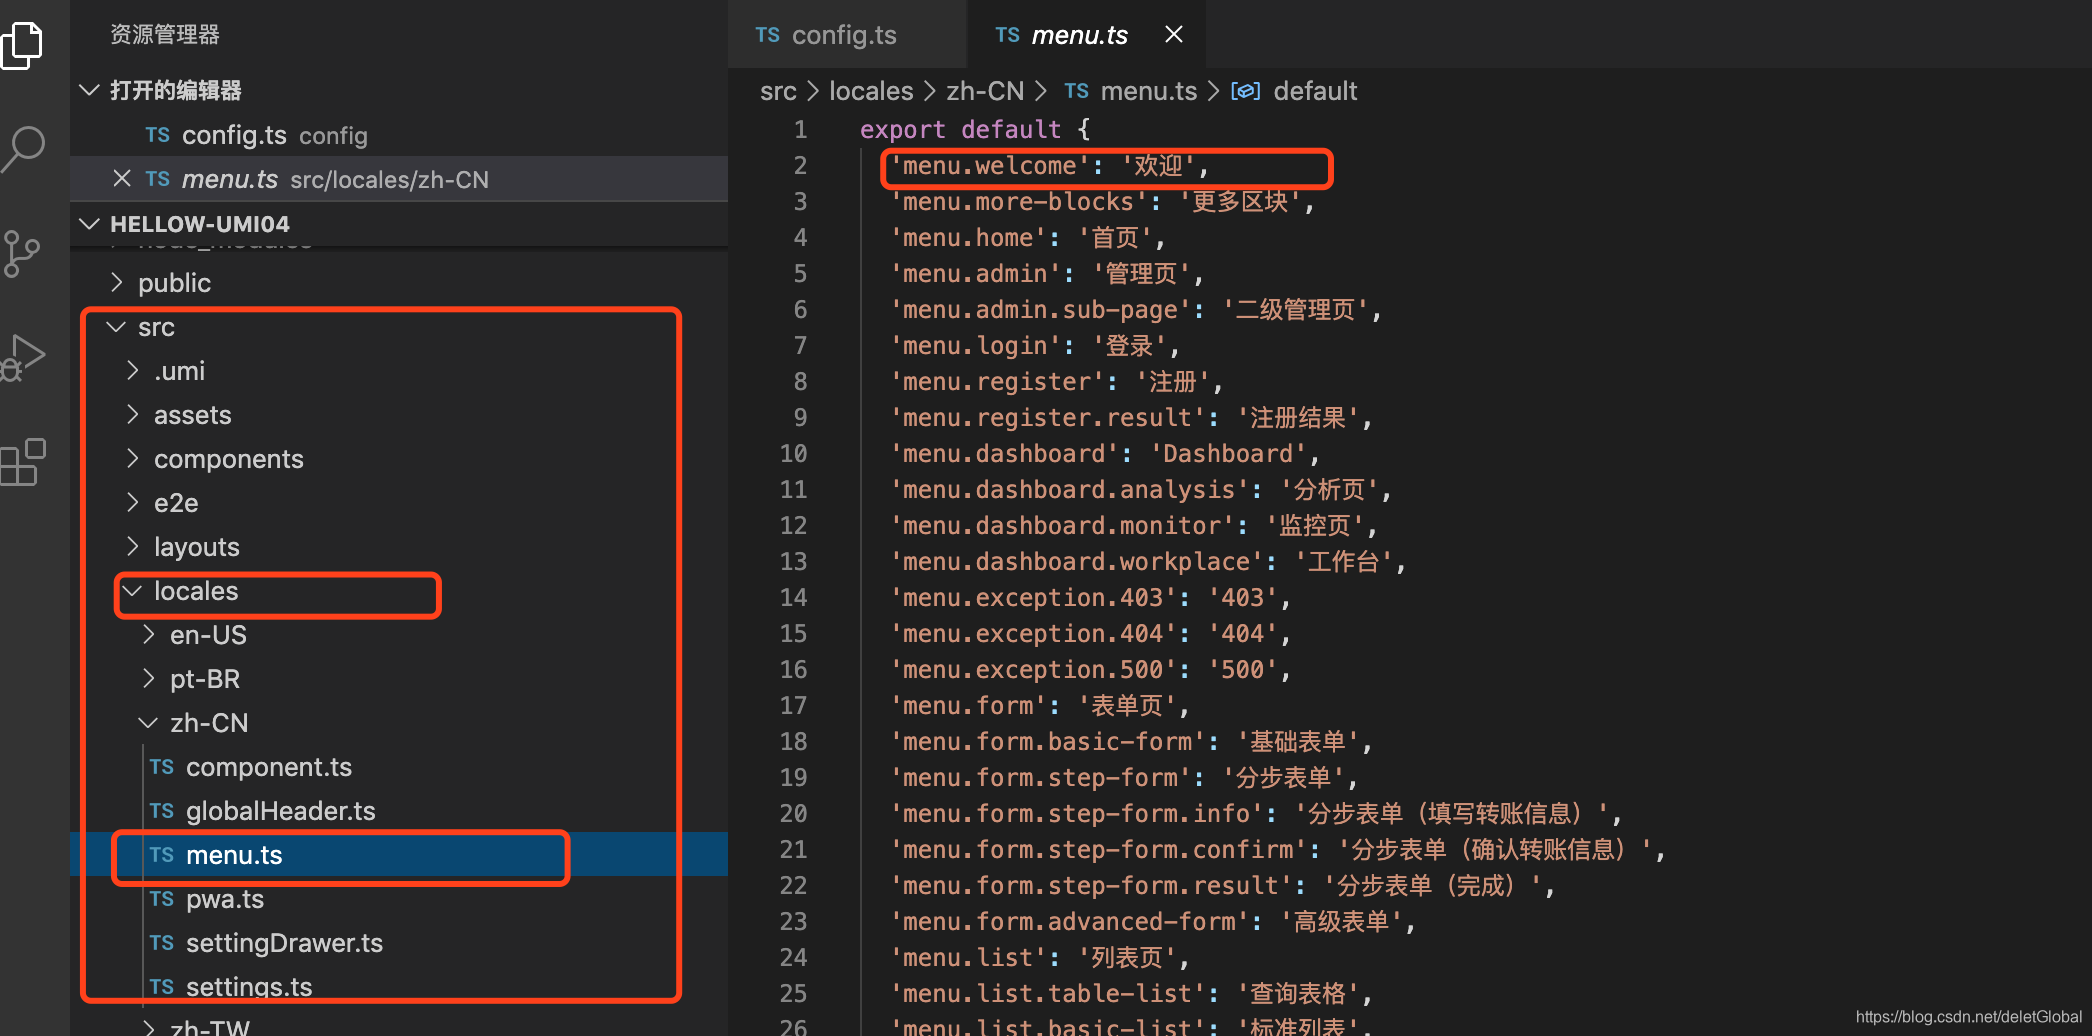The image size is (2092, 1036).
Task: Place cursor on 'menu.form.advanced-form' line
Action: pyautogui.click(x=1153, y=921)
